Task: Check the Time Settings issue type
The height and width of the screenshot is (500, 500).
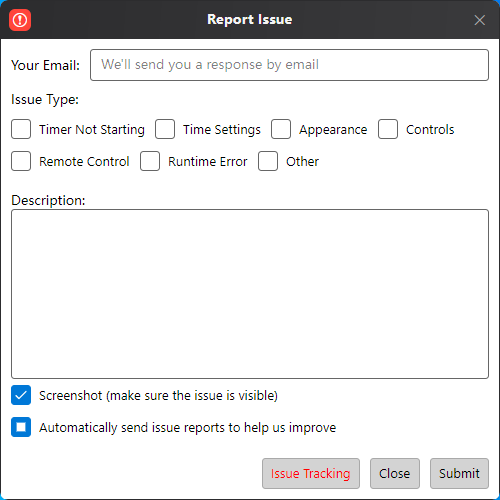Action: [165, 129]
